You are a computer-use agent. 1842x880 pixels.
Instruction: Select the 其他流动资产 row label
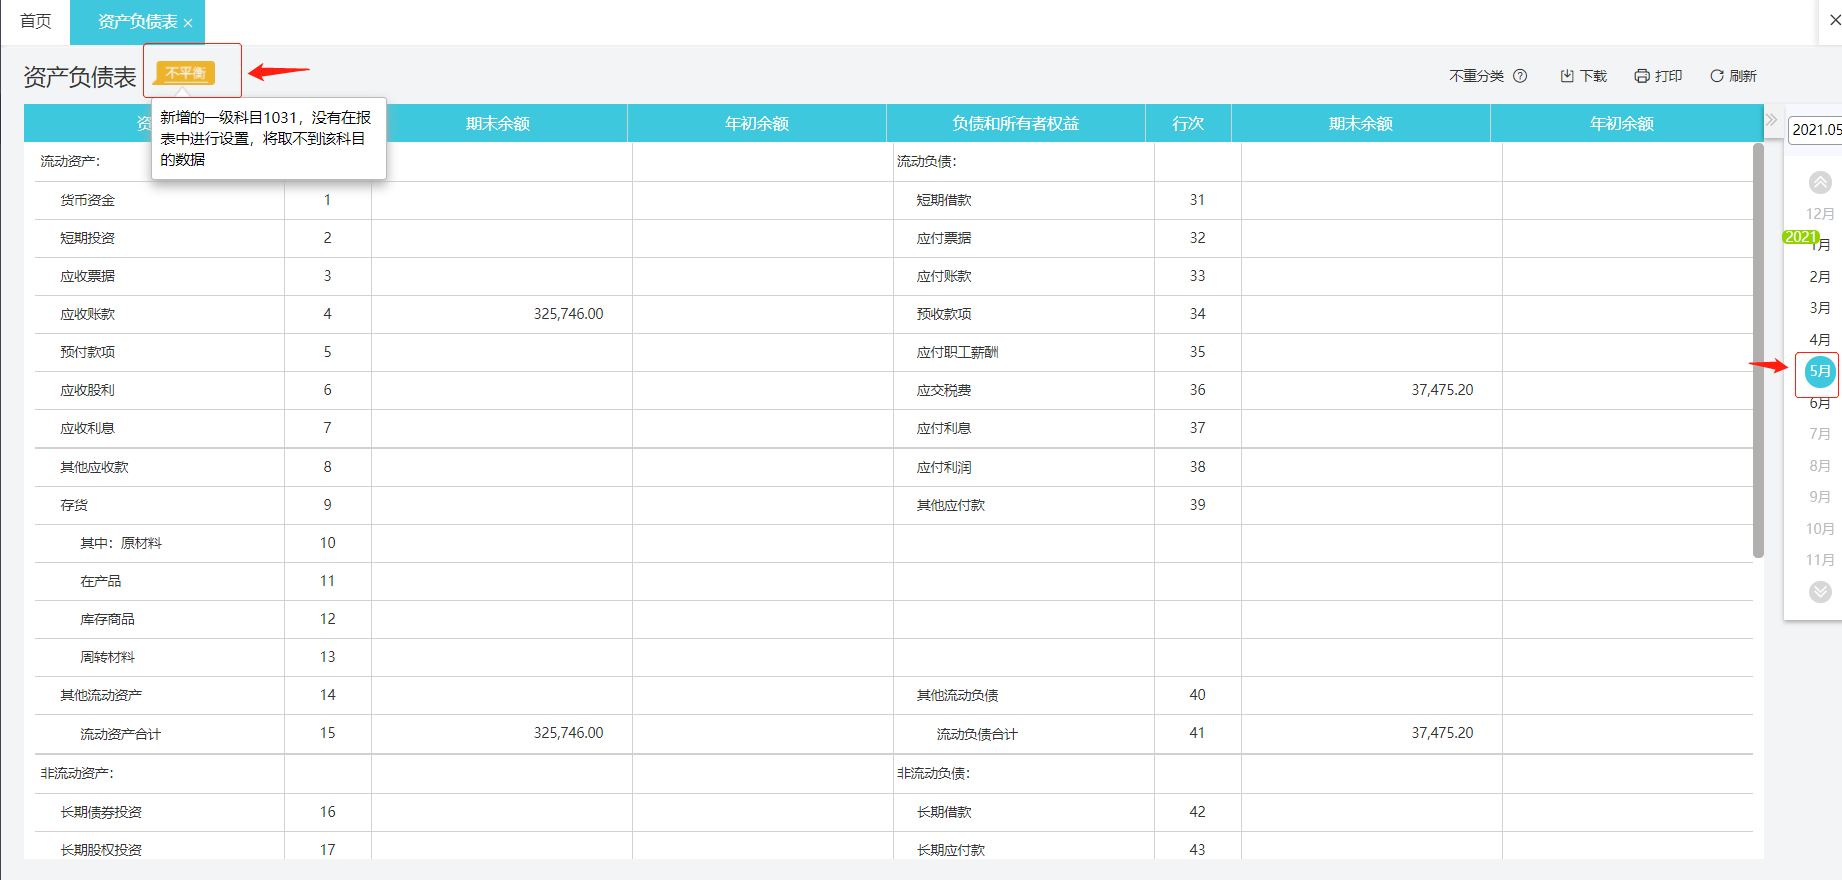101,695
